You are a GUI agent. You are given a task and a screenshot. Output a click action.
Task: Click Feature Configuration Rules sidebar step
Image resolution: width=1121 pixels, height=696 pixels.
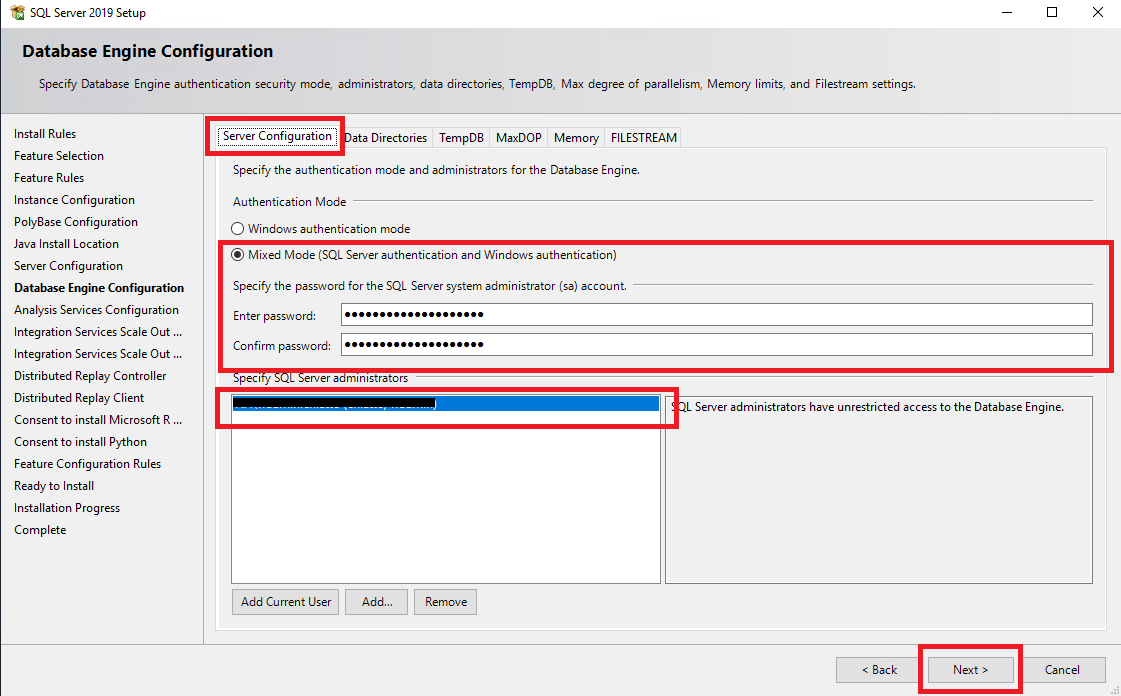click(88, 464)
